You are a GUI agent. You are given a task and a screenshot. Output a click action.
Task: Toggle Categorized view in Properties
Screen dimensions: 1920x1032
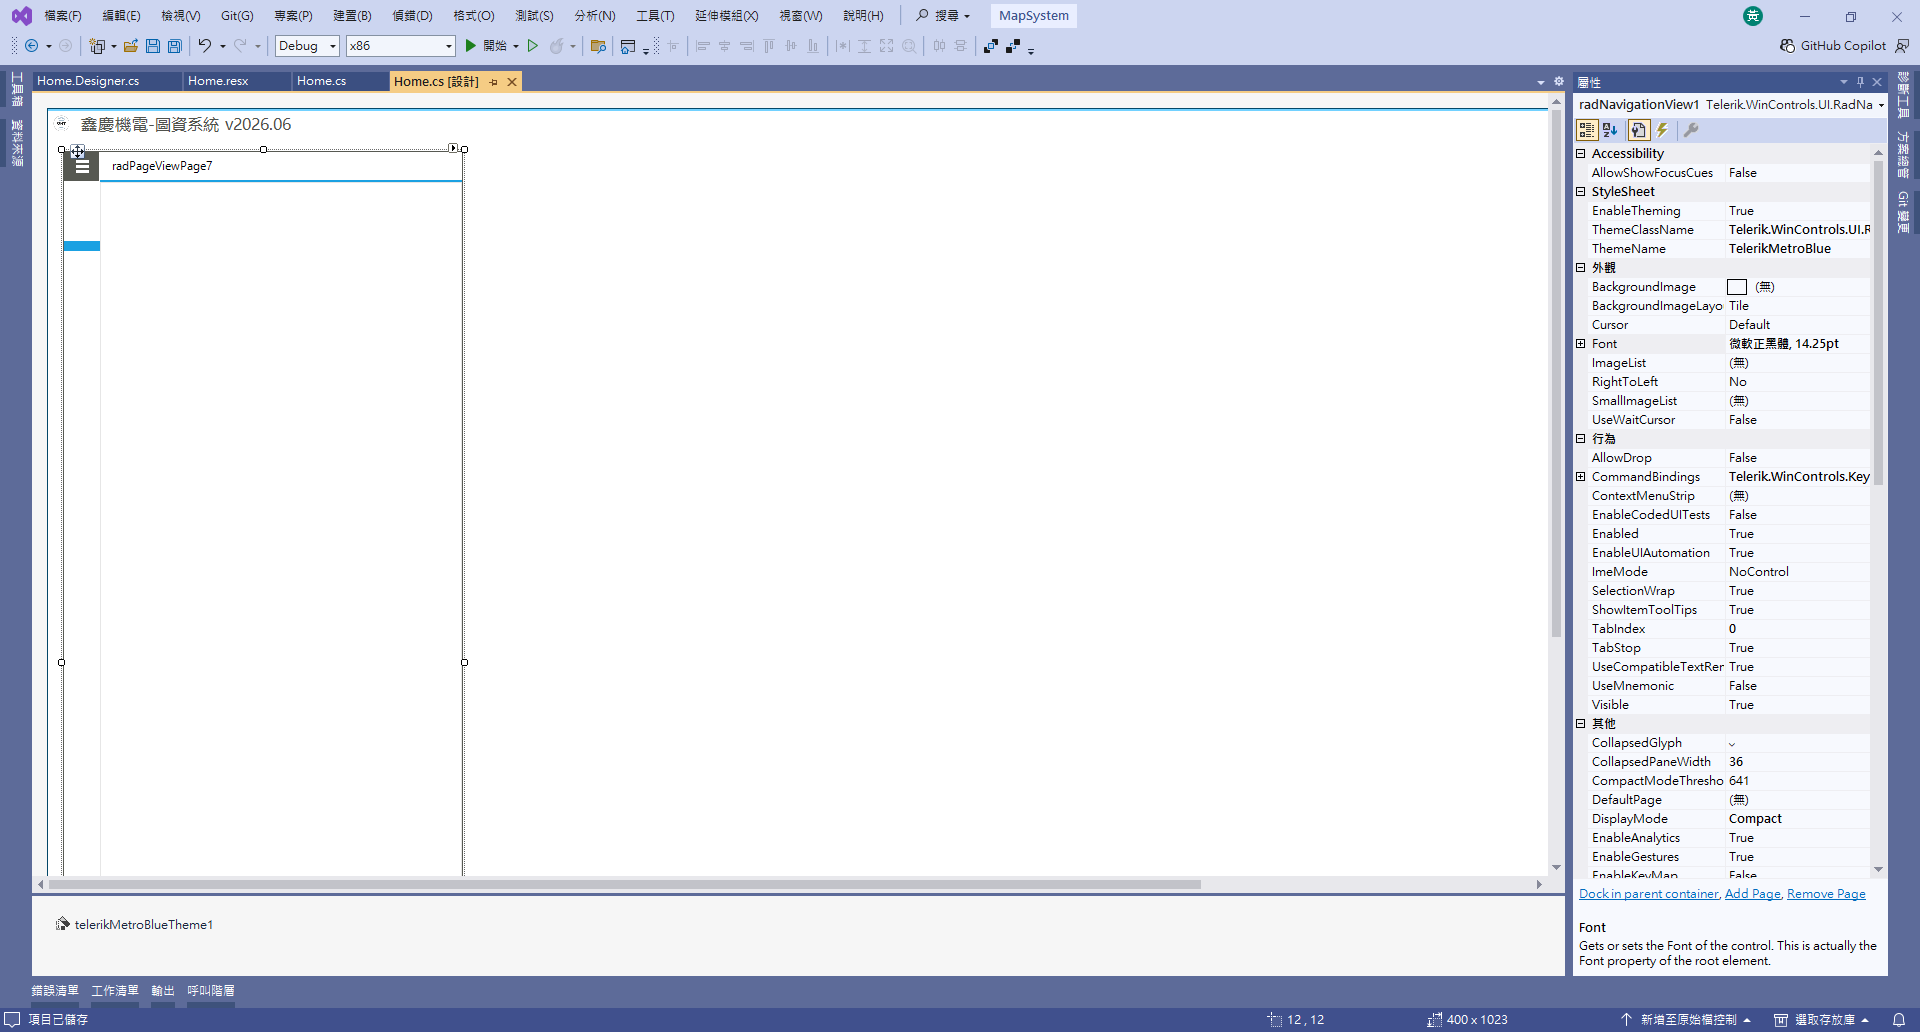pos(1586,130)
